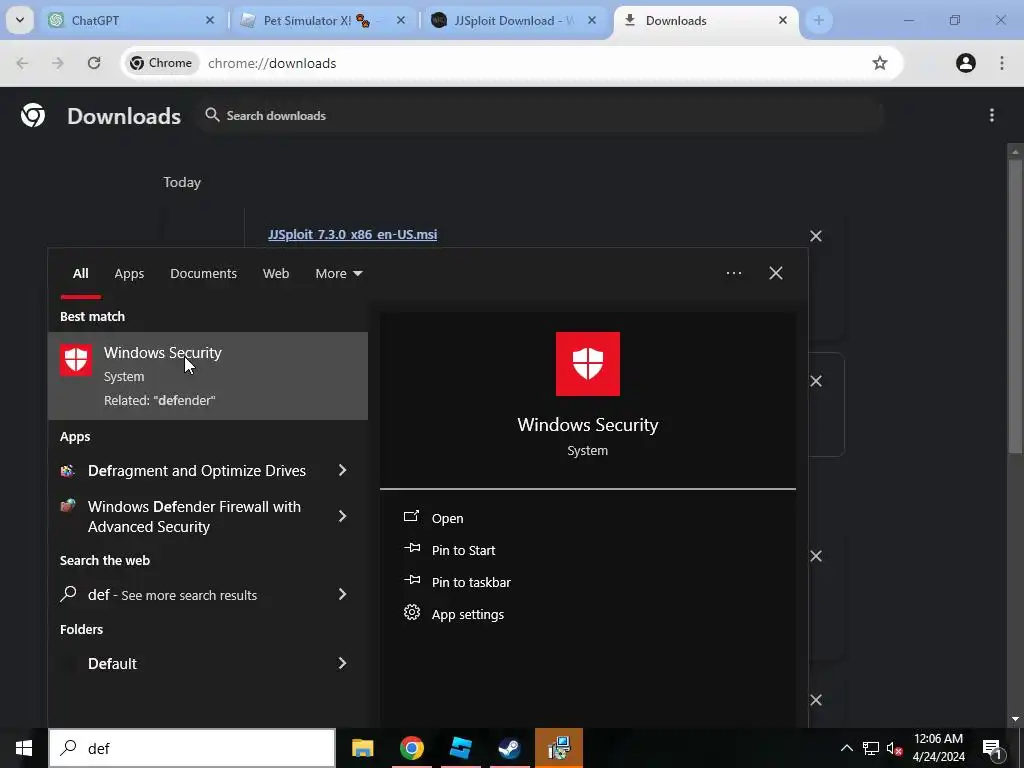Click the large Windows Security shield icon

pyautogui.click(x=587, y=364)
